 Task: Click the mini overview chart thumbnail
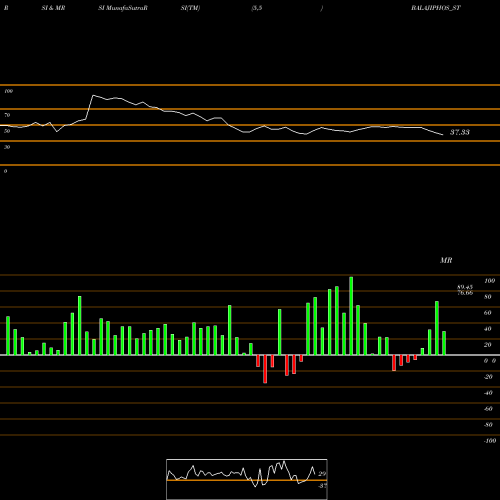point(247,479)
